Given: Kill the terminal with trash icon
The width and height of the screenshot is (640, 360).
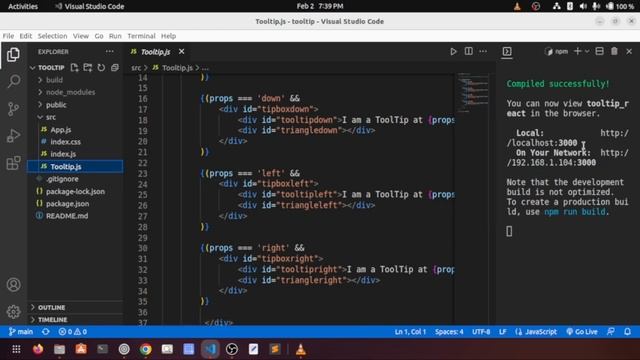Looking at the screenshot, I should [x=614, y=51].
